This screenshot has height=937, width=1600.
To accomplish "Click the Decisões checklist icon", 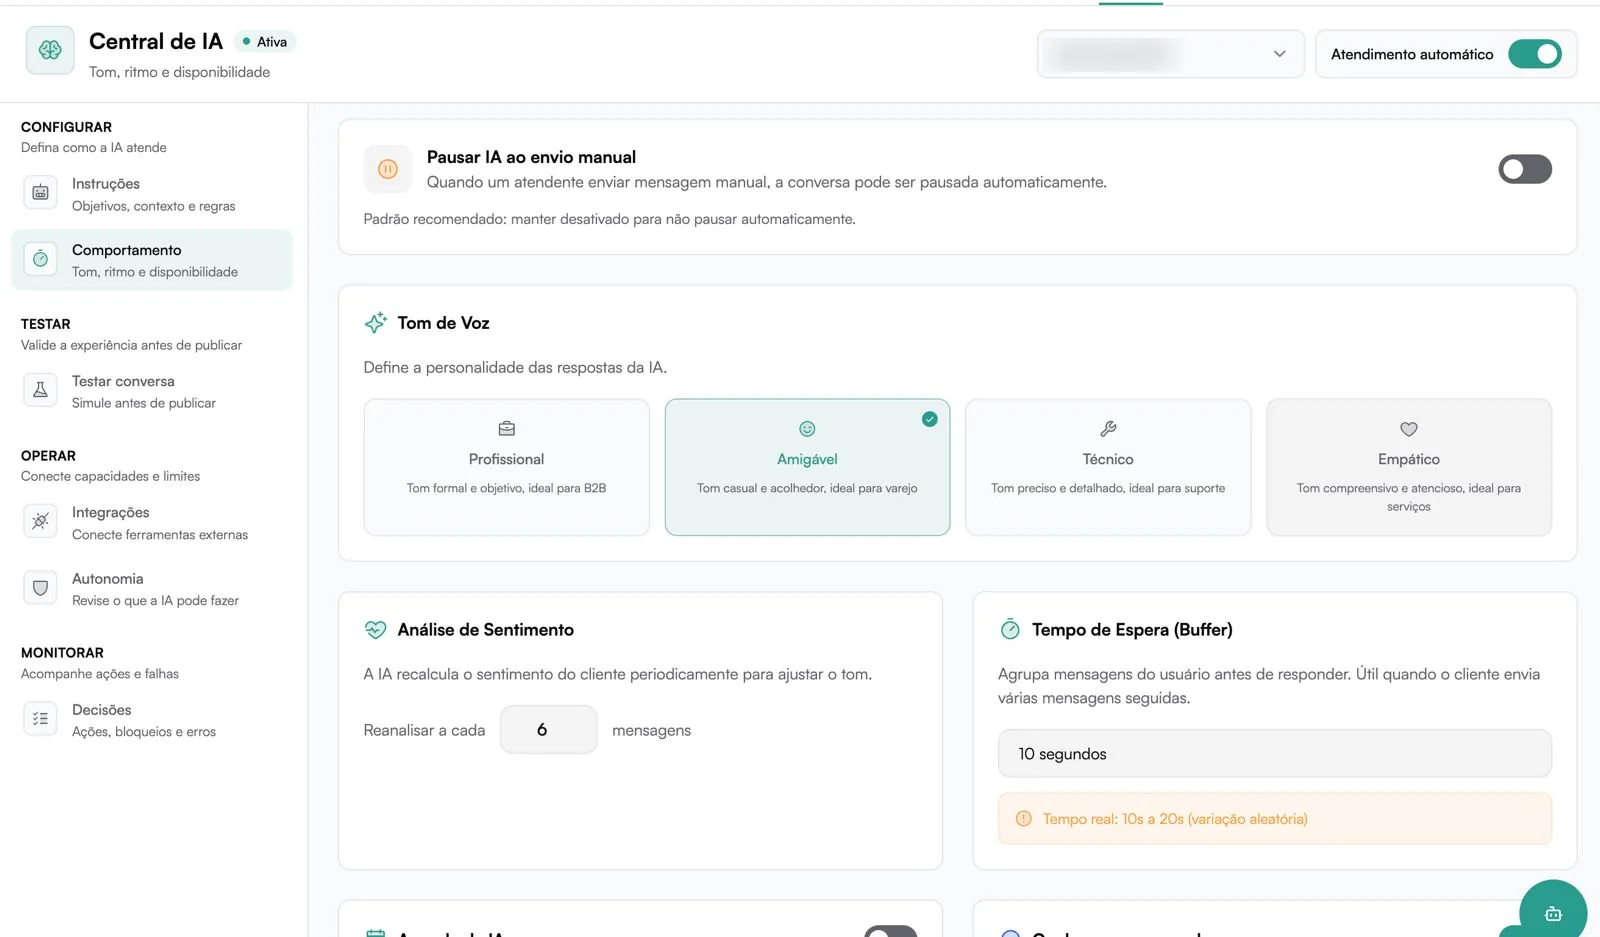I will coord(40,718).
